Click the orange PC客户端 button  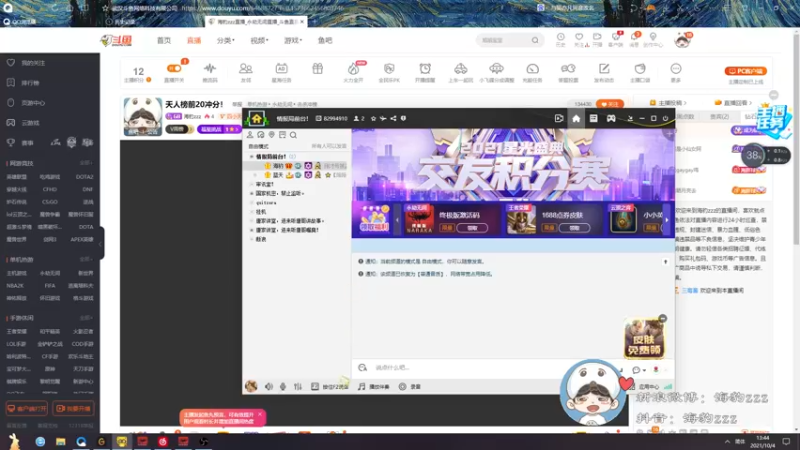[745, 71]
